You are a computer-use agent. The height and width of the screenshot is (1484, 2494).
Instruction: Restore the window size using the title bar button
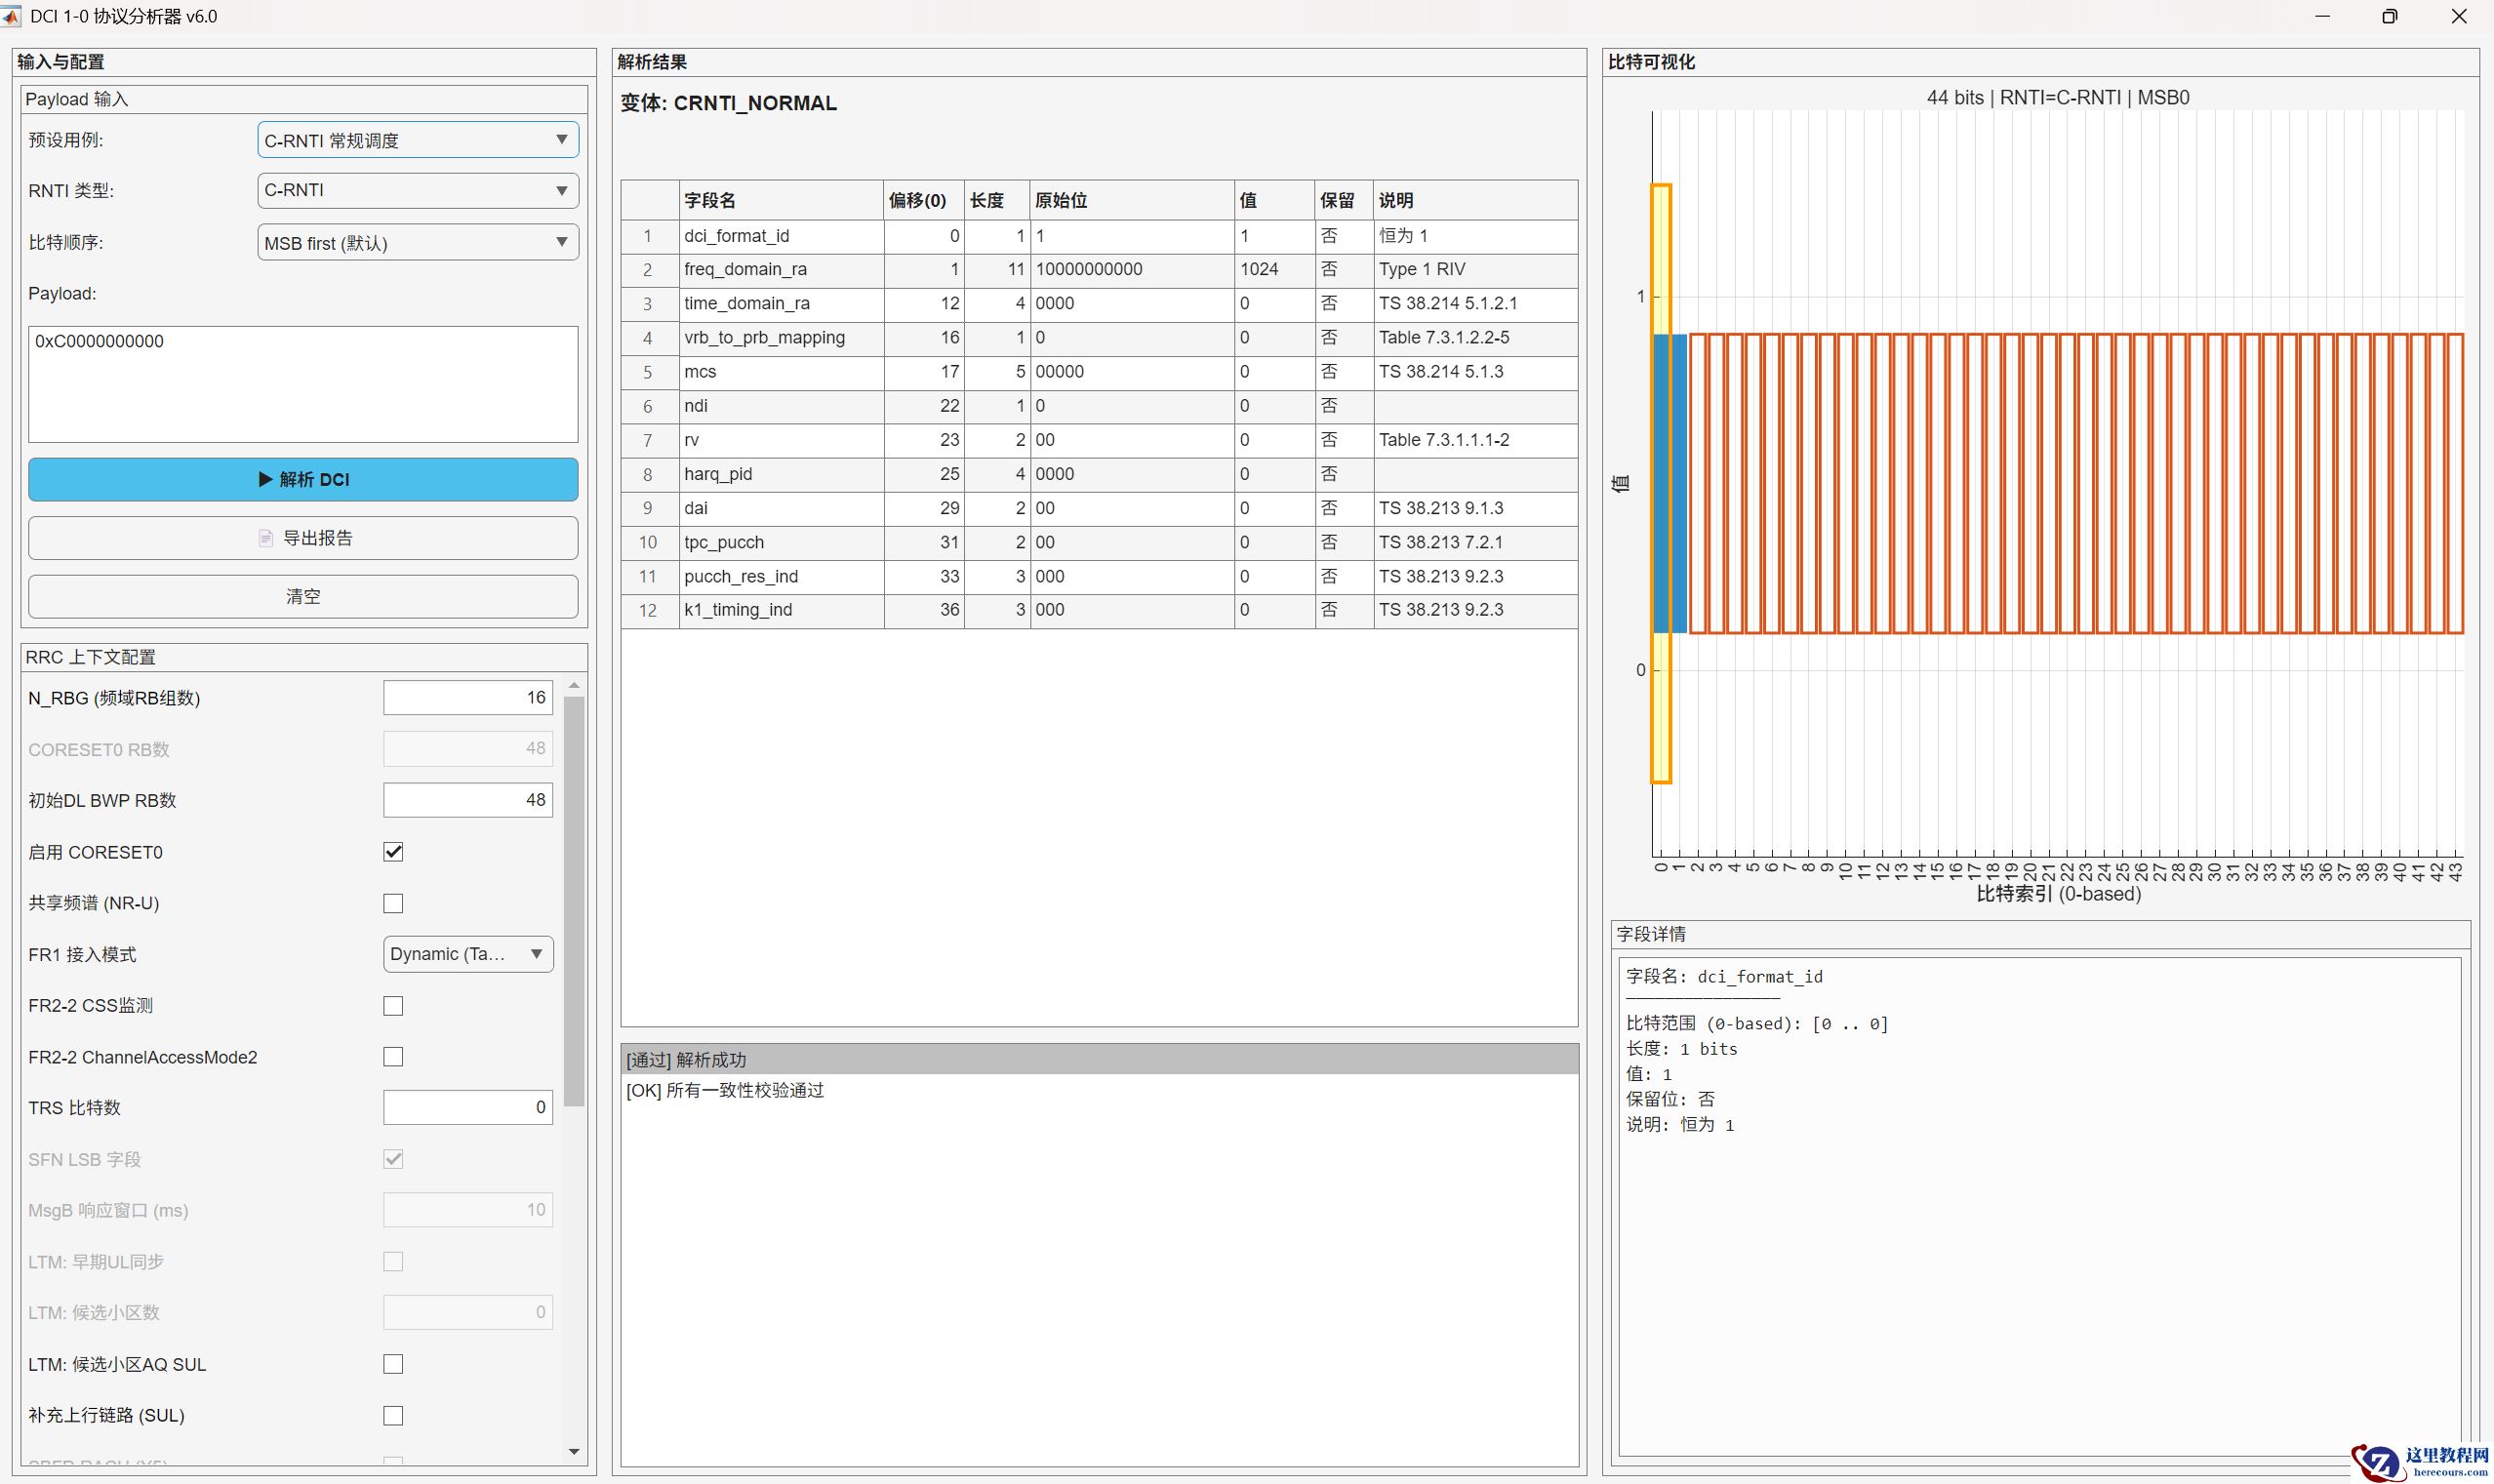2389,16
